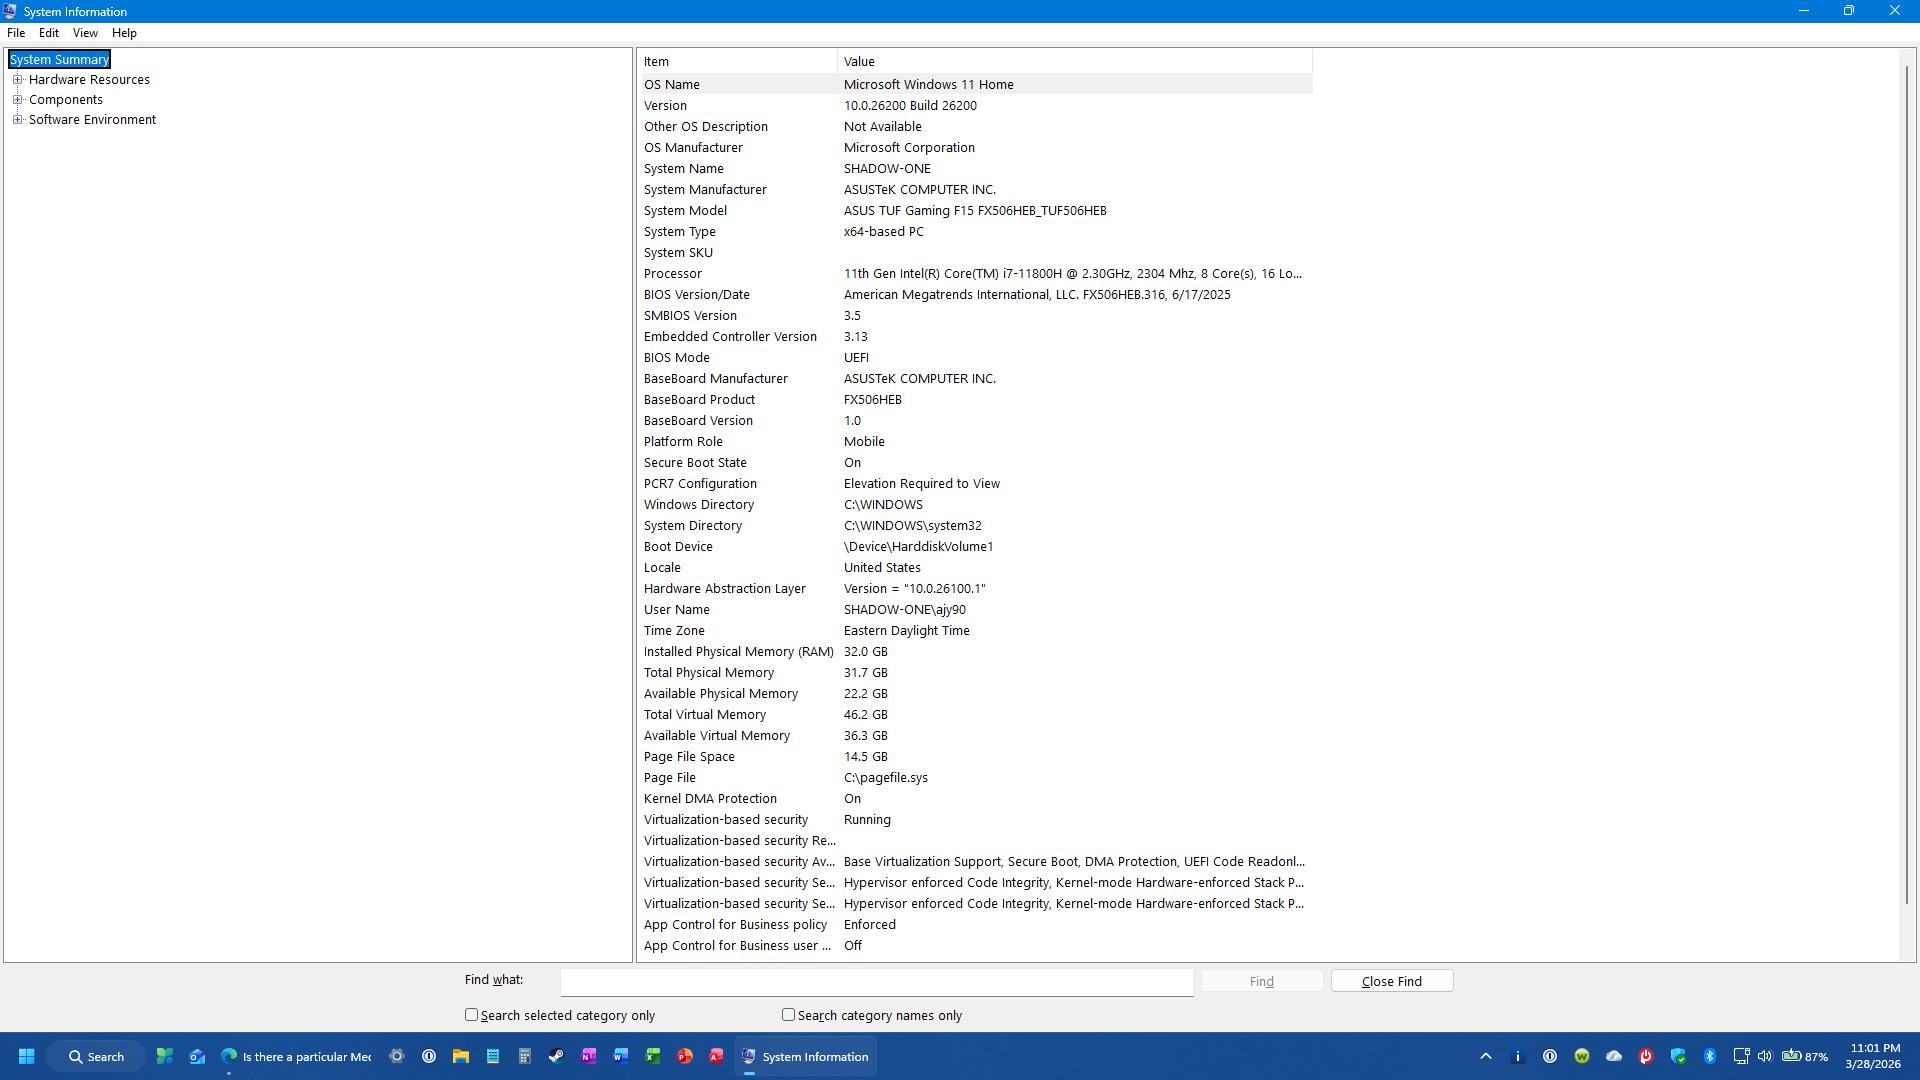Select the Time Zone row
This screenshot has width=1920, height=1080.
pos(976,630)
